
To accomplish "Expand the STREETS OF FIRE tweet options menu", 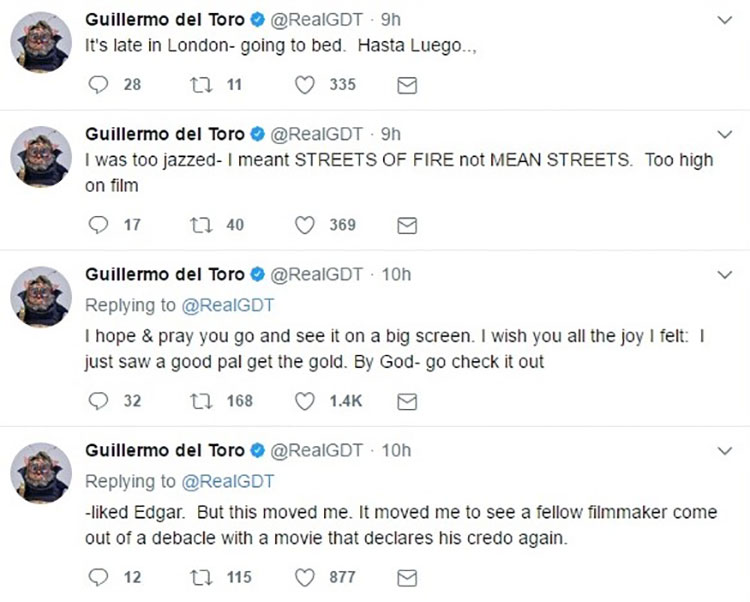I will [726, 135].
